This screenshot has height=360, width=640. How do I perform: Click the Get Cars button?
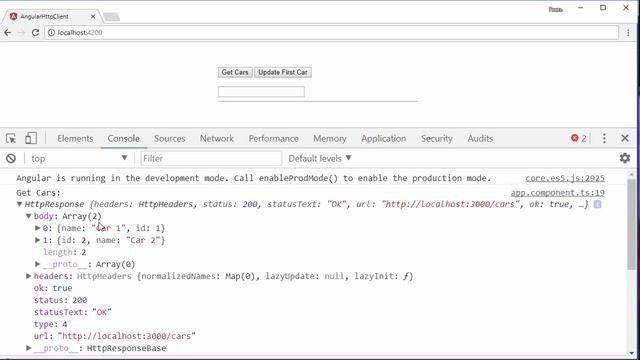click(x=235, y=72)
